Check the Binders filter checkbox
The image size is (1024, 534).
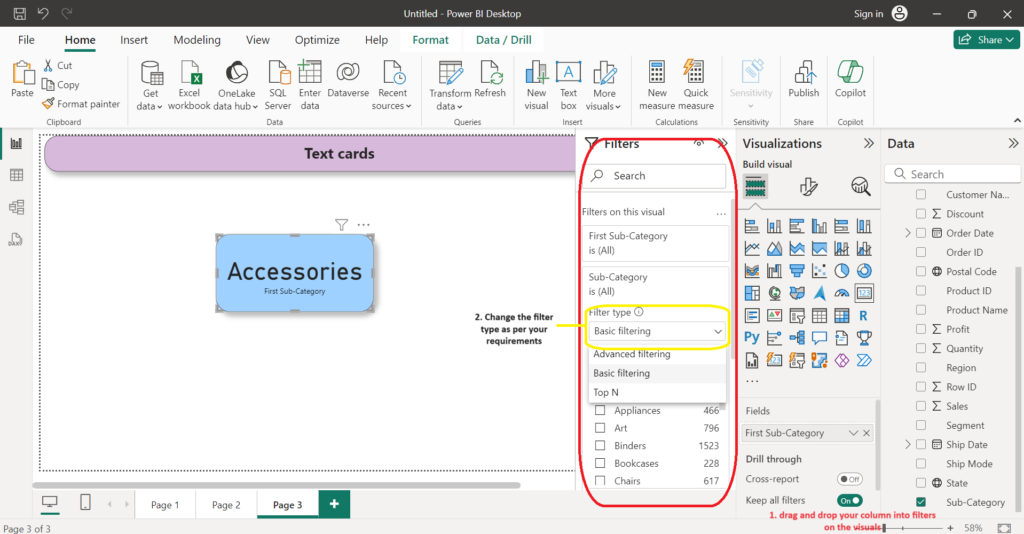(600, 446)
